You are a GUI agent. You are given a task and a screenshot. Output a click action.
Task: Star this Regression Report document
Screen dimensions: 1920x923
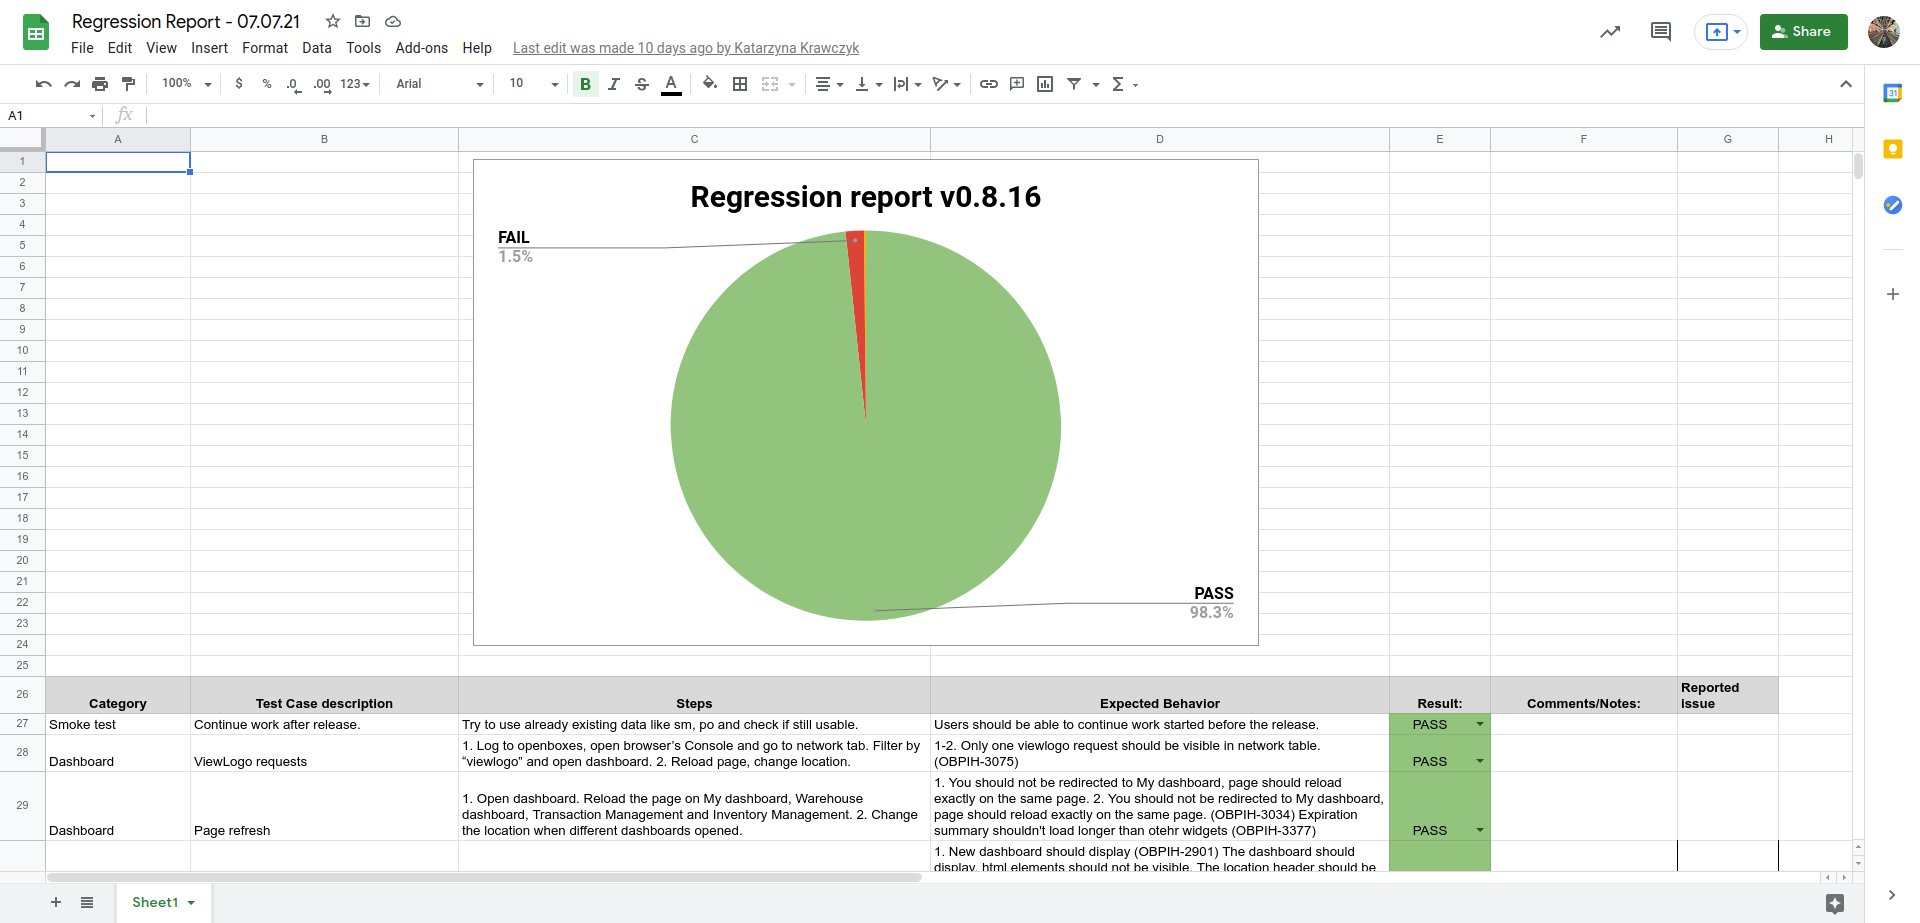click(x=333, y=21)
